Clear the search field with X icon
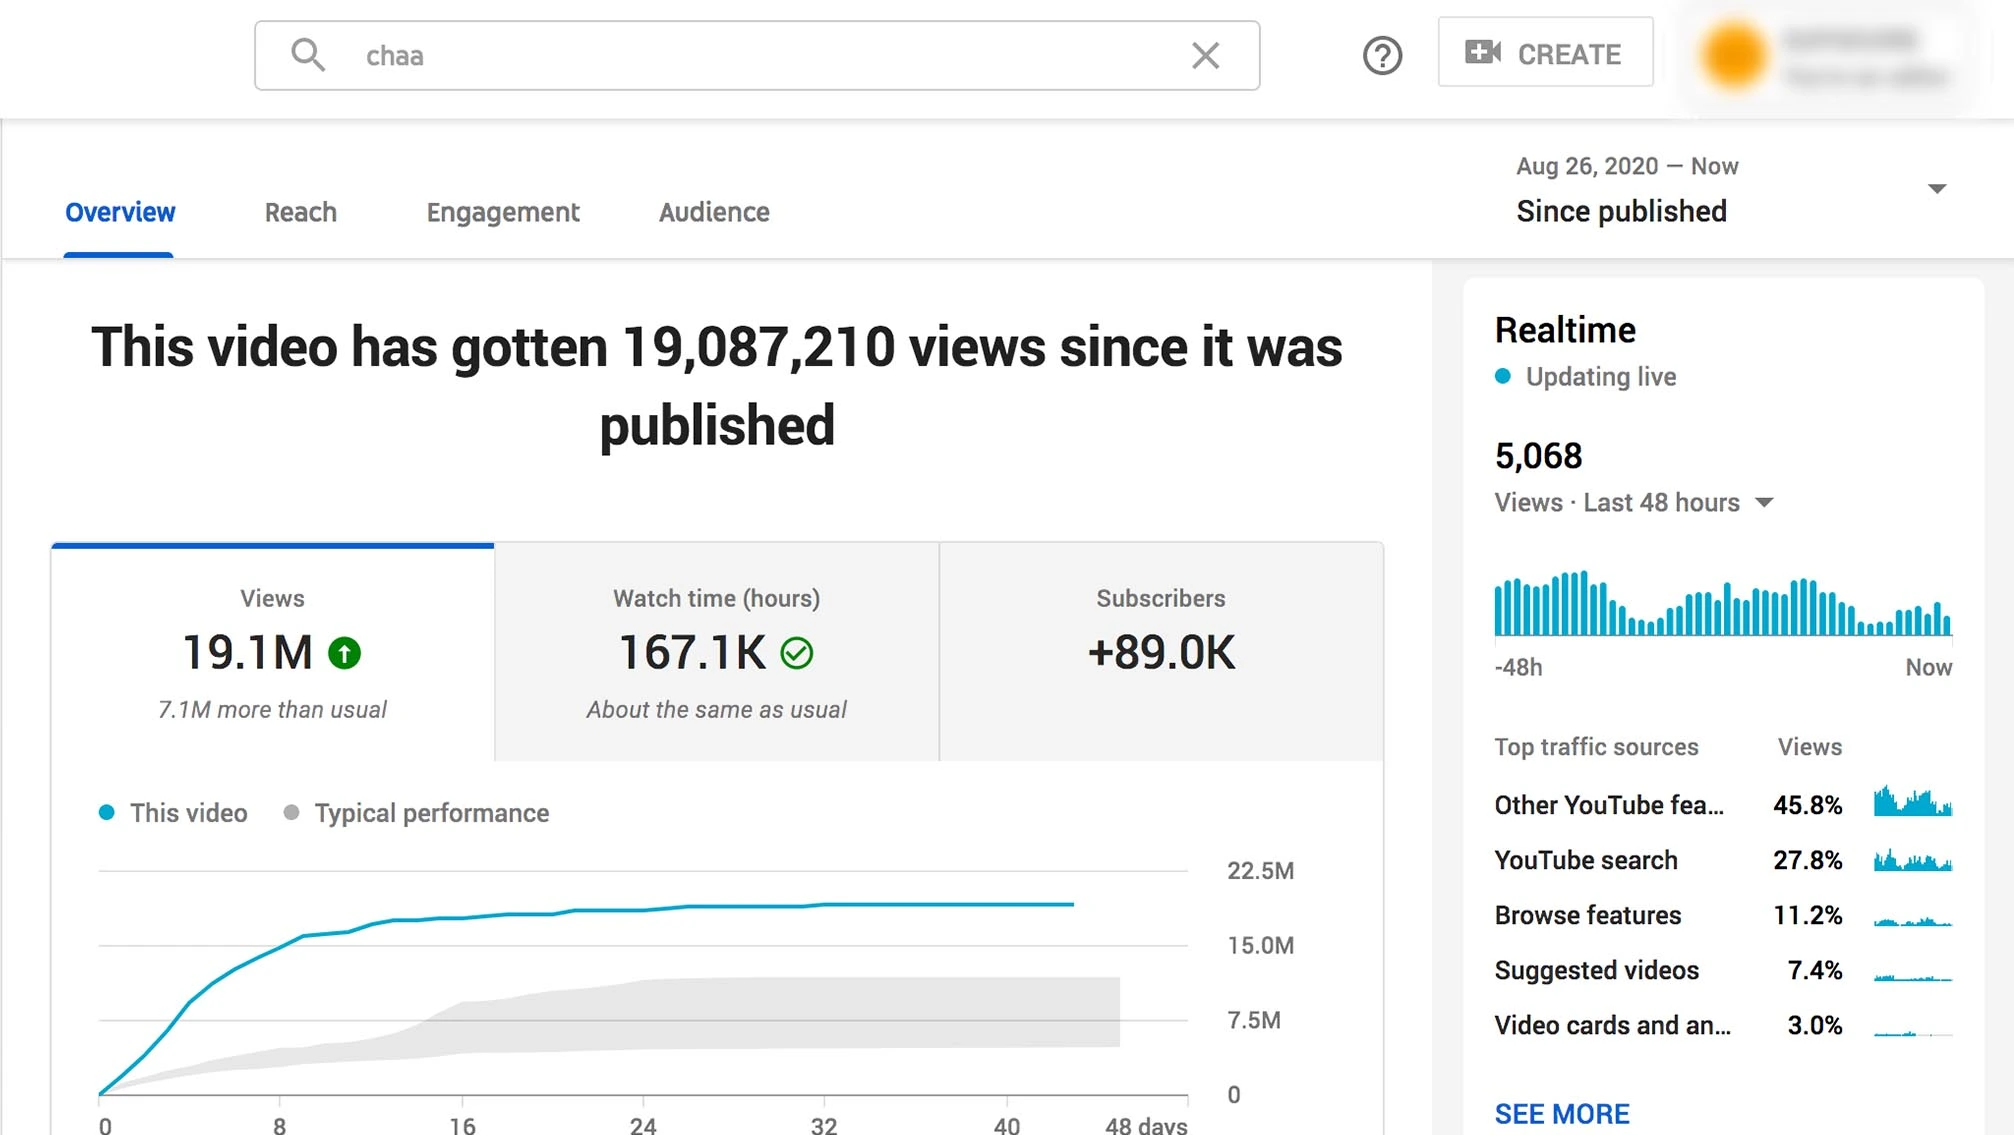 coord(1205,55)
